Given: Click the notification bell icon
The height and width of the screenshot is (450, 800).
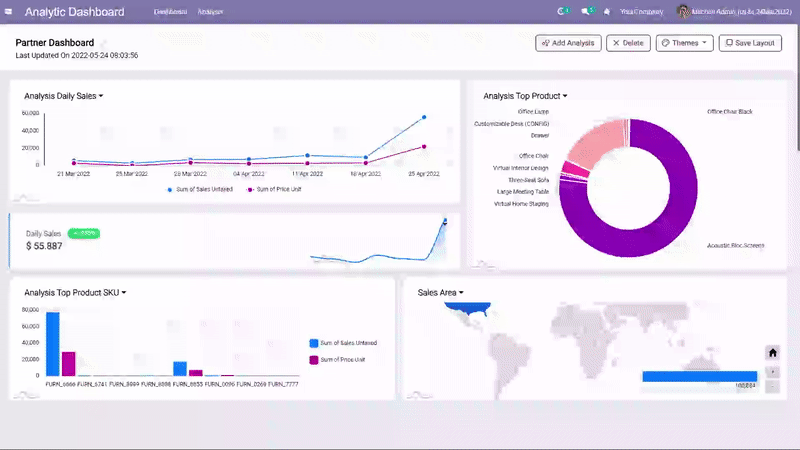Looking at the screenshot, I should pyautogui.click(x=607, y=12).
